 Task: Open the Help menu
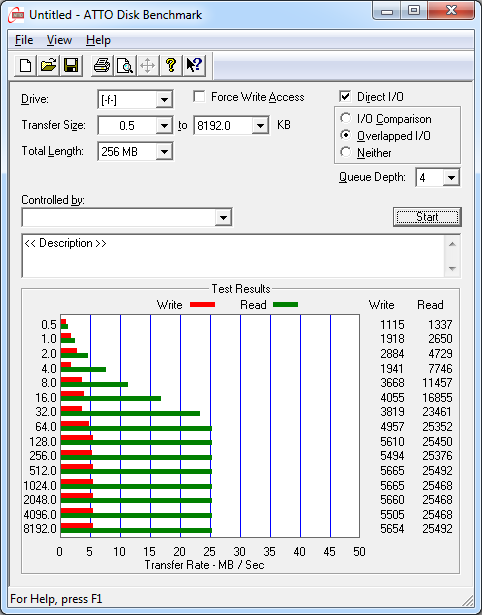[98, 40]
